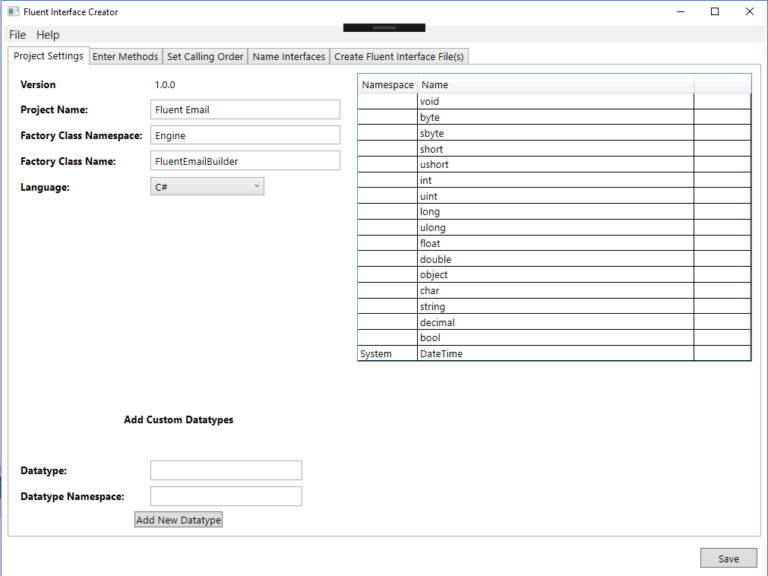Screen dimensions: 768x576
Task: Go to the Name Interfaces tab
Action: [x=288, y=56]
